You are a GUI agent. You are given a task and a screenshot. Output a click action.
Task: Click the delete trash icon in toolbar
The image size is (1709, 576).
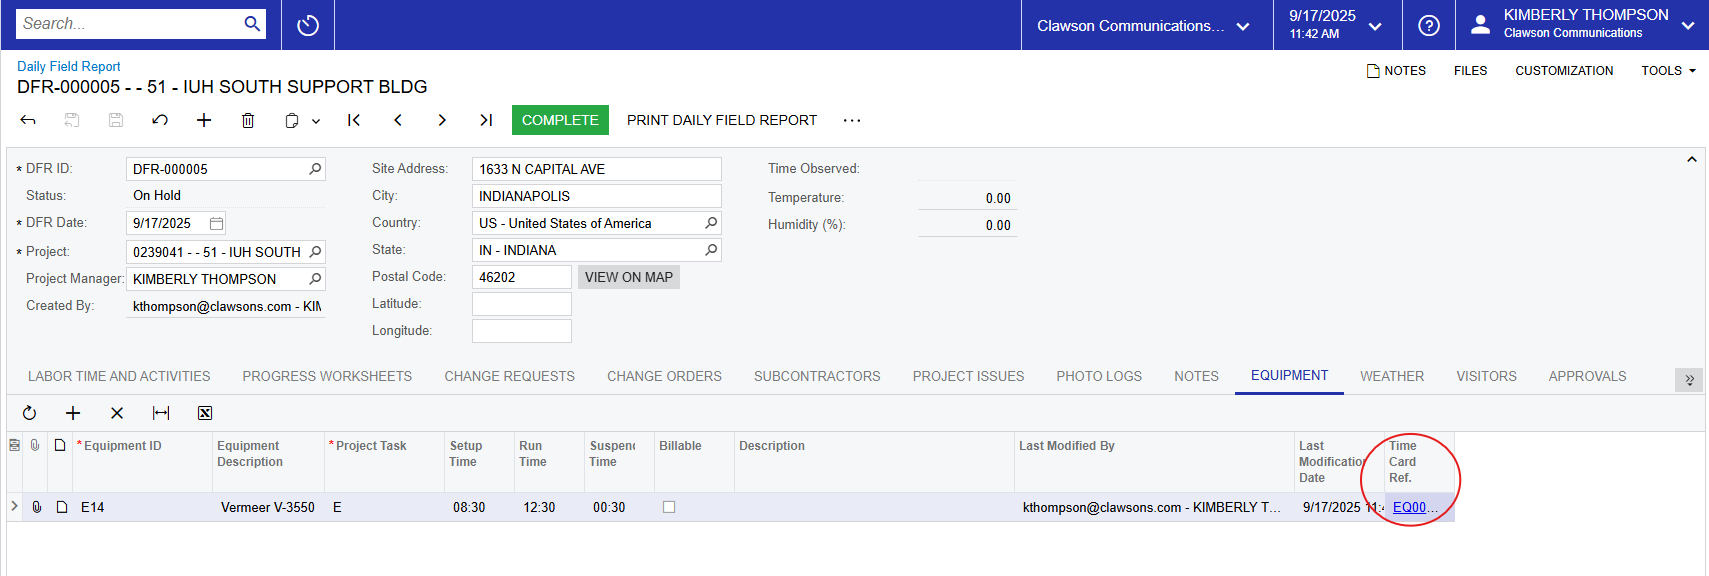[248, 120]
